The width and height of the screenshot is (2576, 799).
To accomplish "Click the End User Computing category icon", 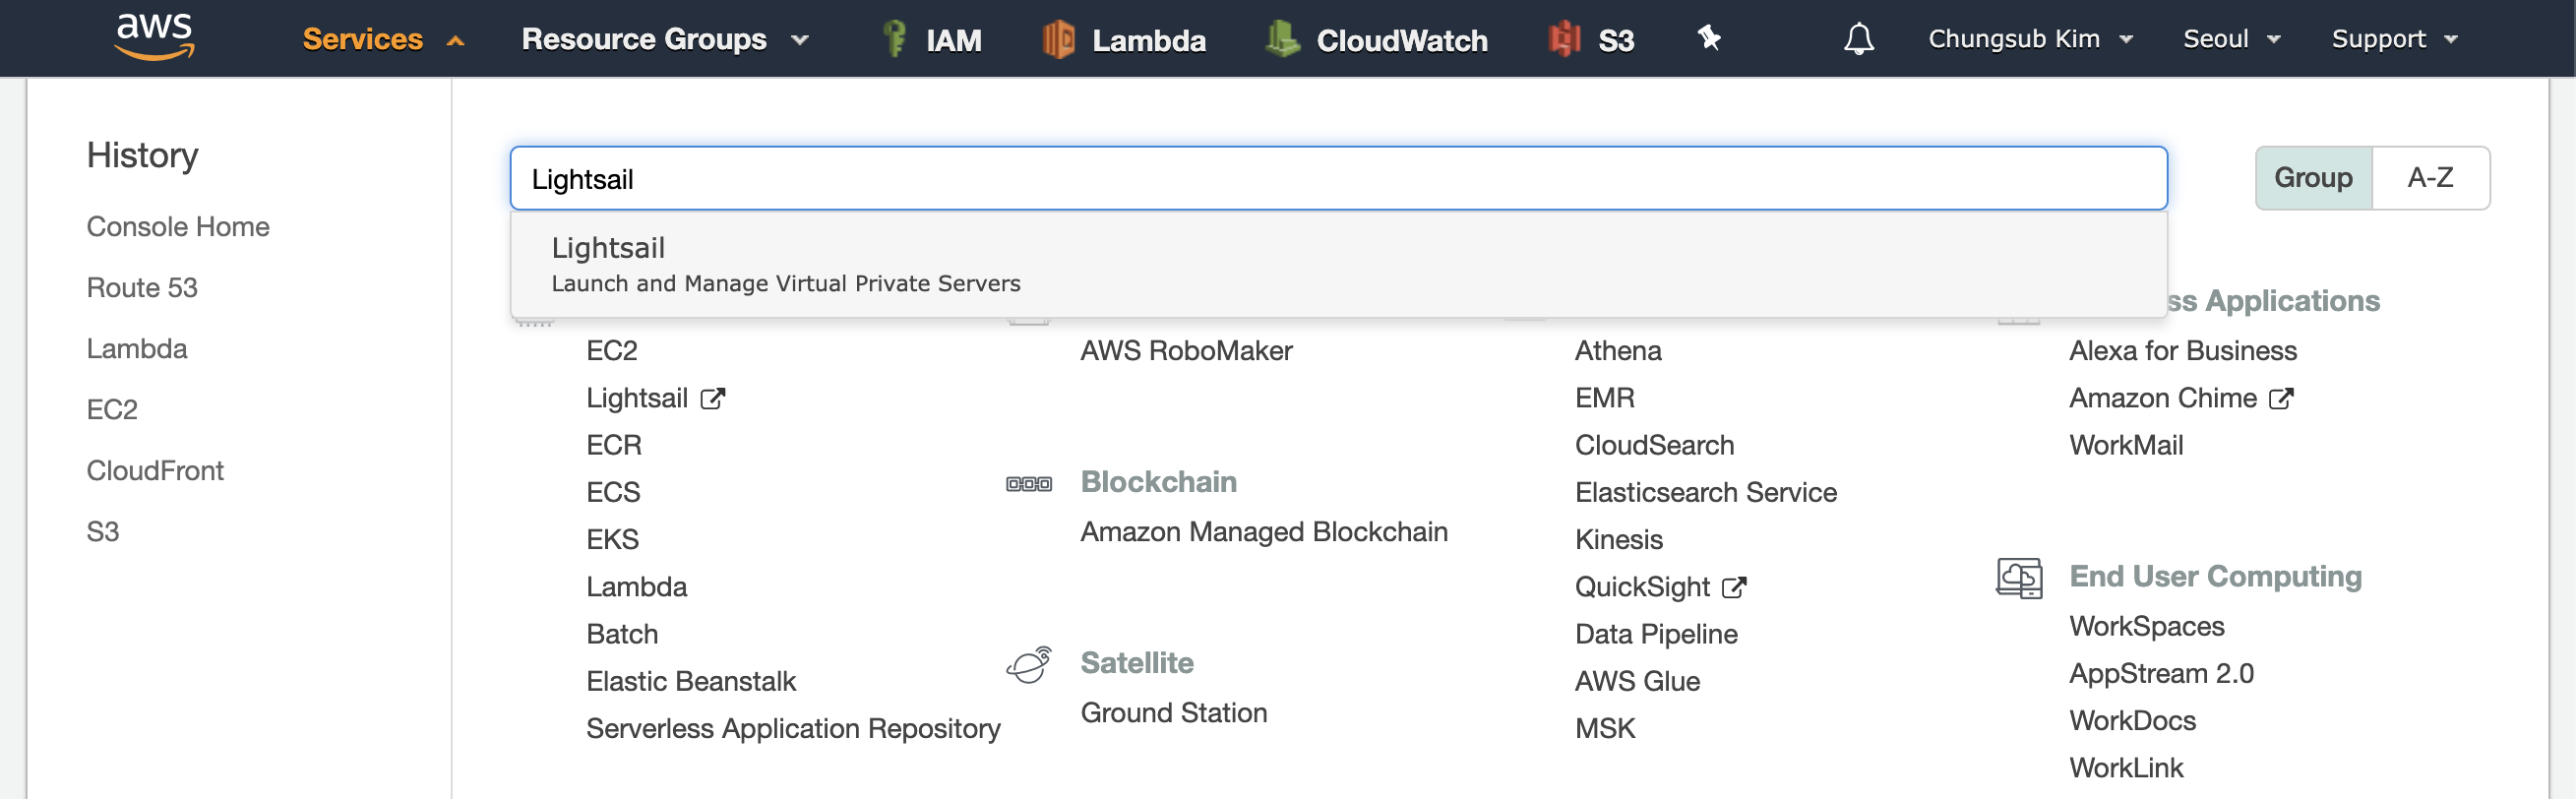I will pyautogui.click(x=2018, y=577).
